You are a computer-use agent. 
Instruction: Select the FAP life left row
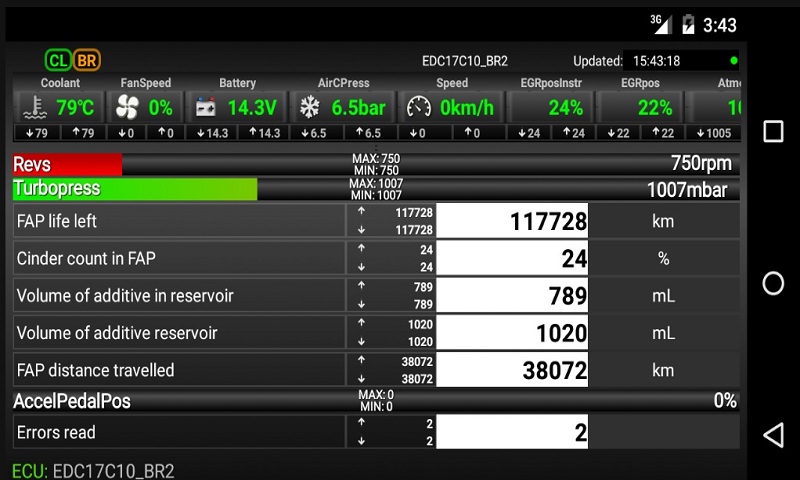[376, 221]
